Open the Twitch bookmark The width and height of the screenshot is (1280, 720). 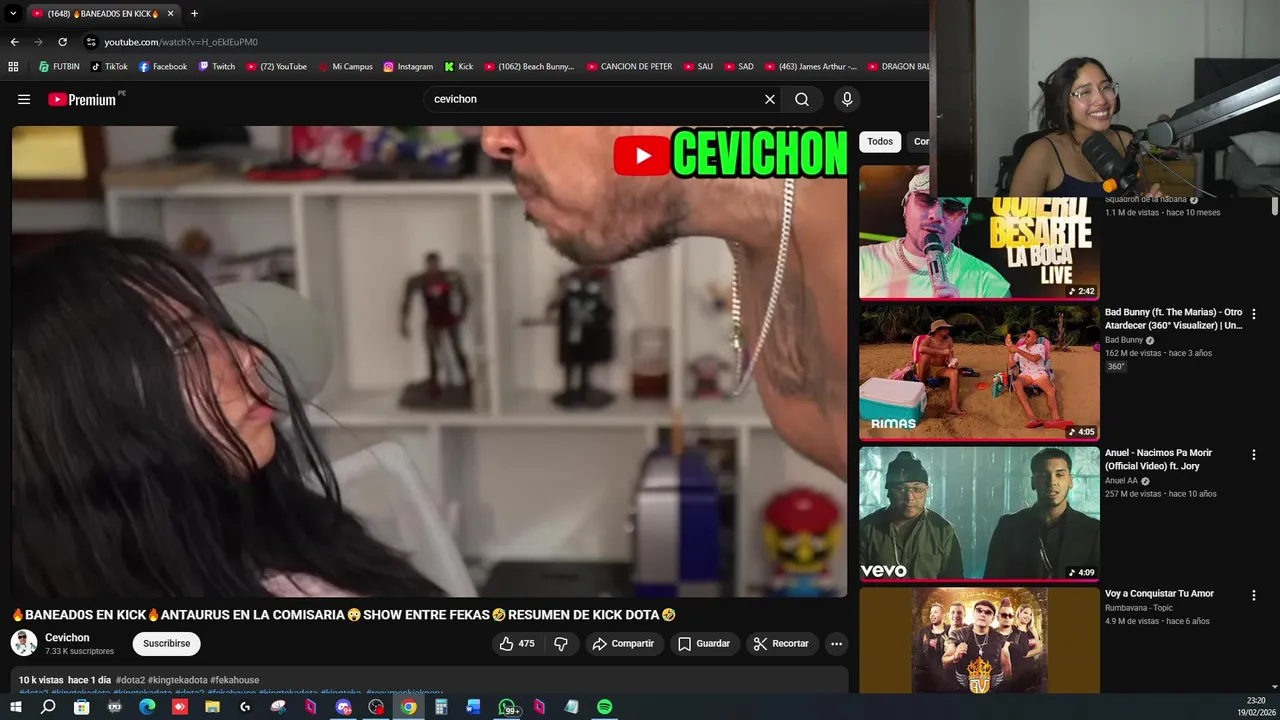click(x=217, y=67)
